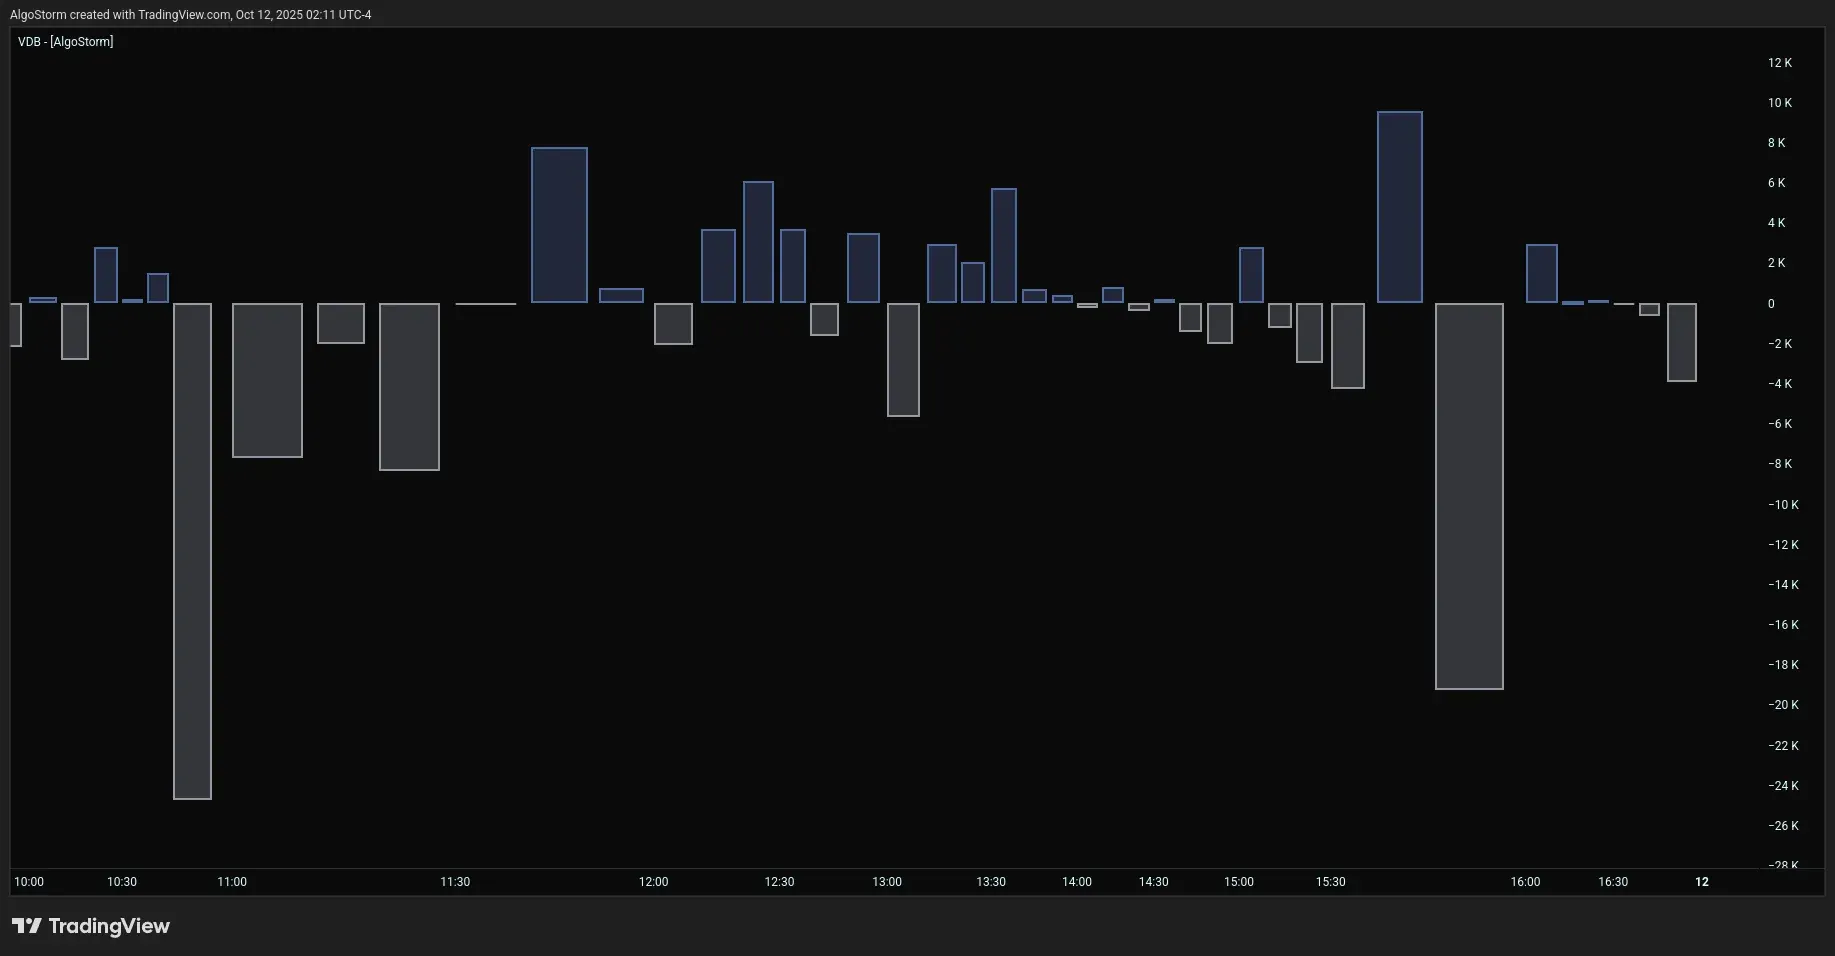This screenshot has width=1835, height=956.
Task: Click the large positive bar near 15:30
Action: click(1399, 205)
